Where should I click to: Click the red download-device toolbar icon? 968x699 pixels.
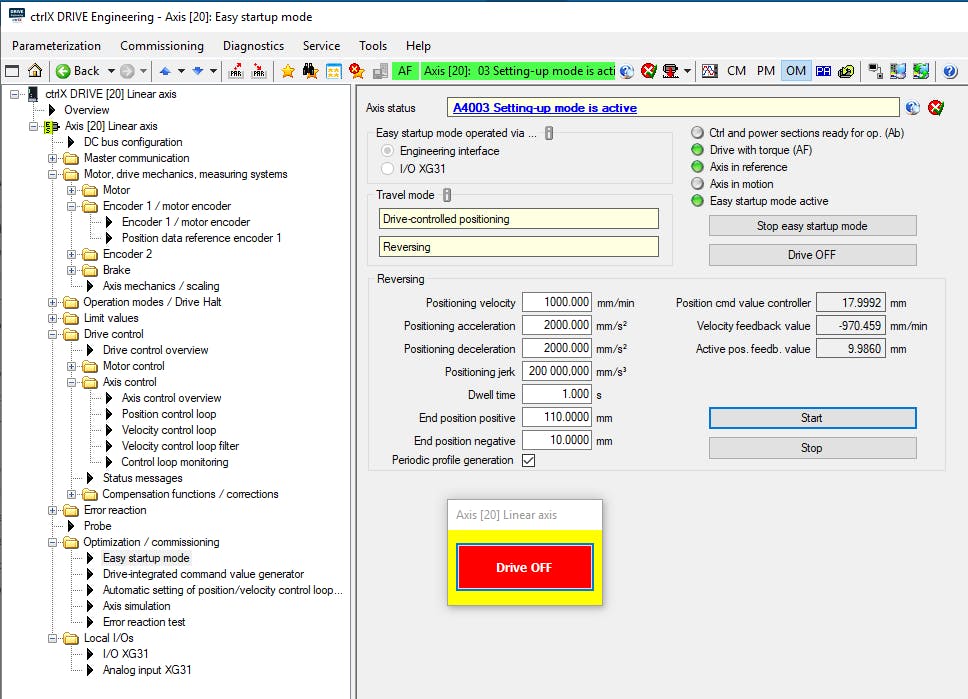click(670, 71)
